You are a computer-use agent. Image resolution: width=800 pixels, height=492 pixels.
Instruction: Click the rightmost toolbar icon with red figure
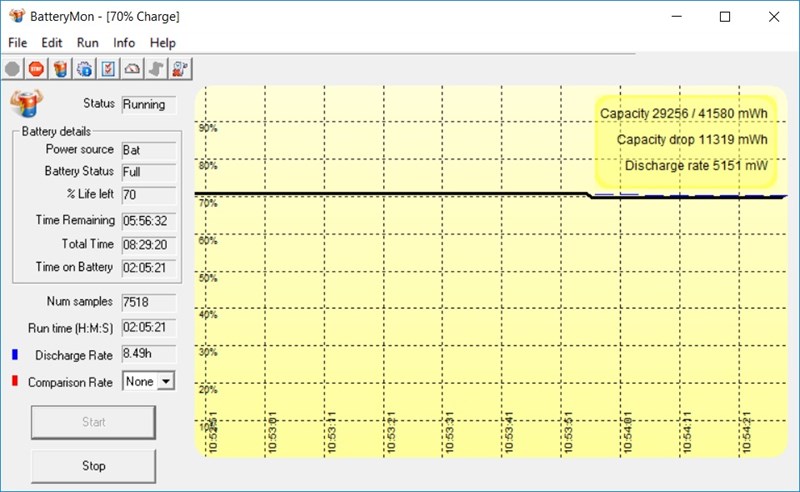click(x=180, y=69)
